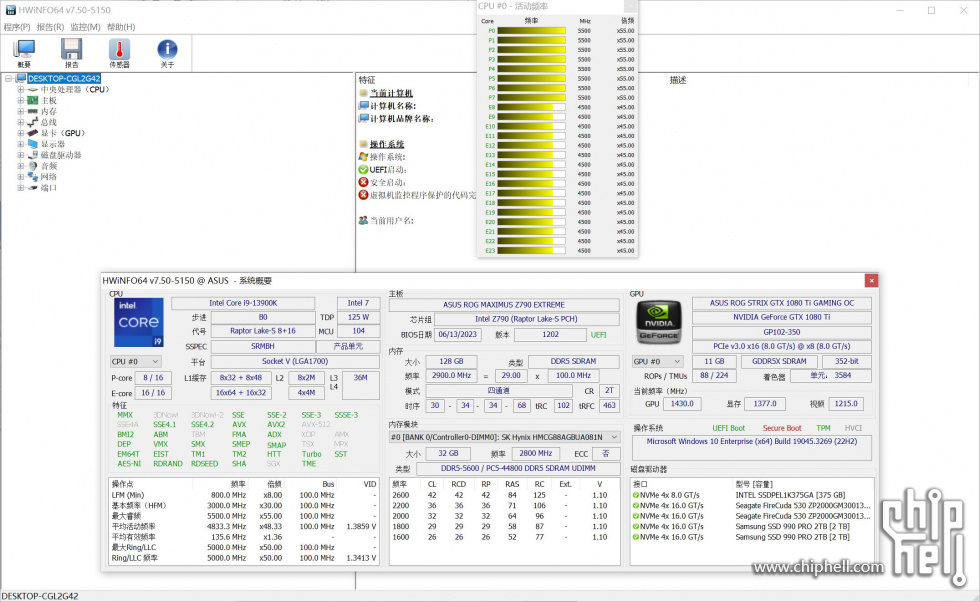Image resolution: width=980 pixels, height=602 pixels.
Task: Click the 主板 motherboard icon in tree
Action: point(32,100)
